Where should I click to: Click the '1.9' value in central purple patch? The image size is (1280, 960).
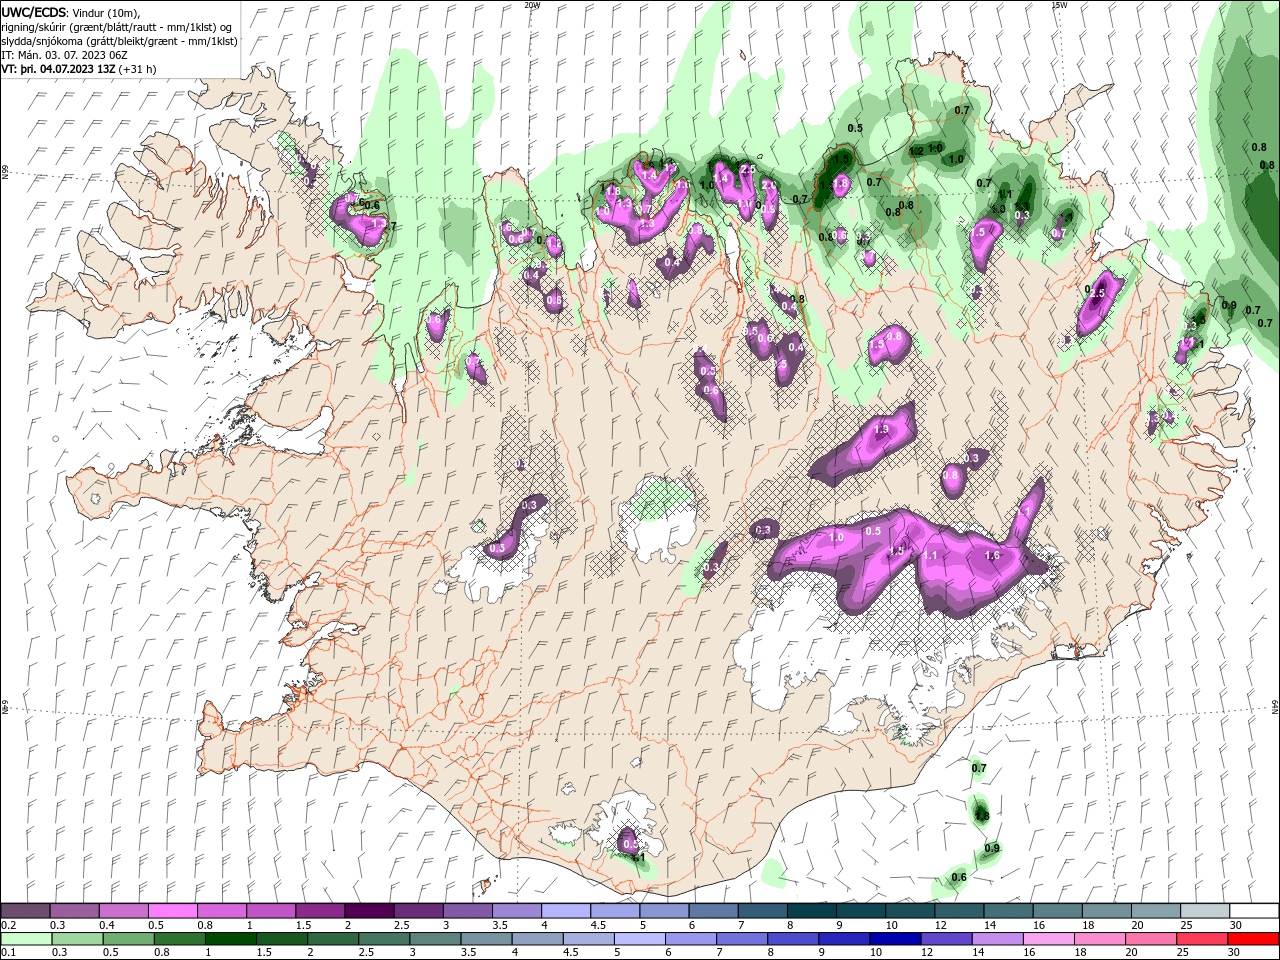881,429
